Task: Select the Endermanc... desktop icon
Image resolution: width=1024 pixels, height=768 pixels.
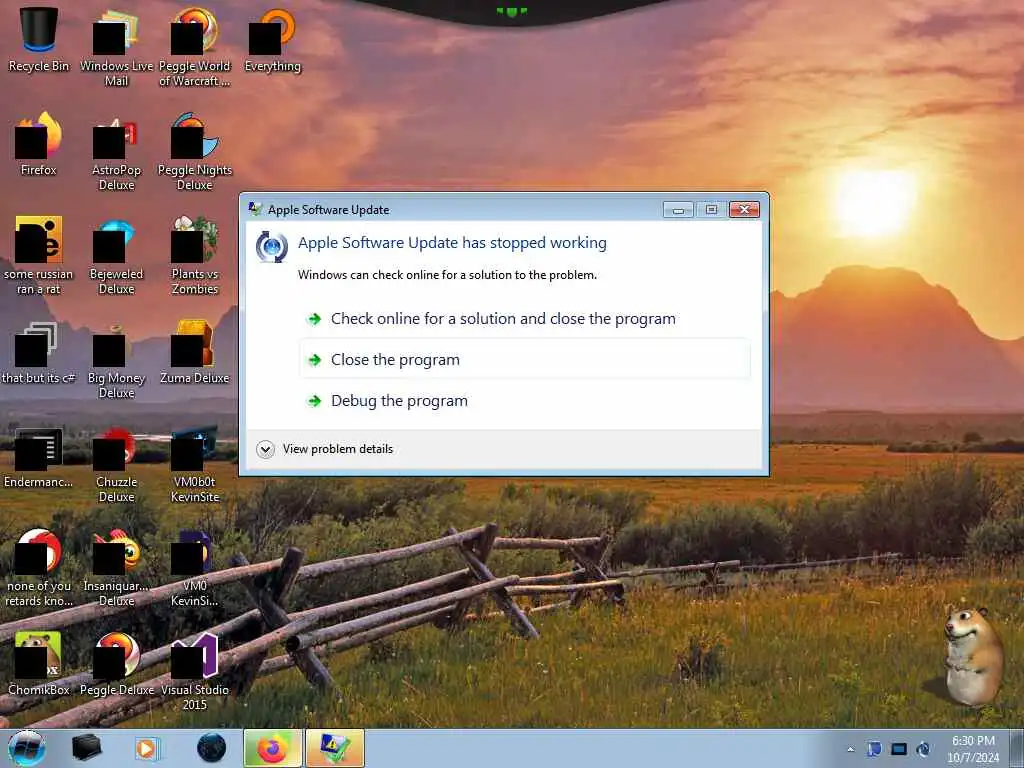Action: click(x=39, y=457)
